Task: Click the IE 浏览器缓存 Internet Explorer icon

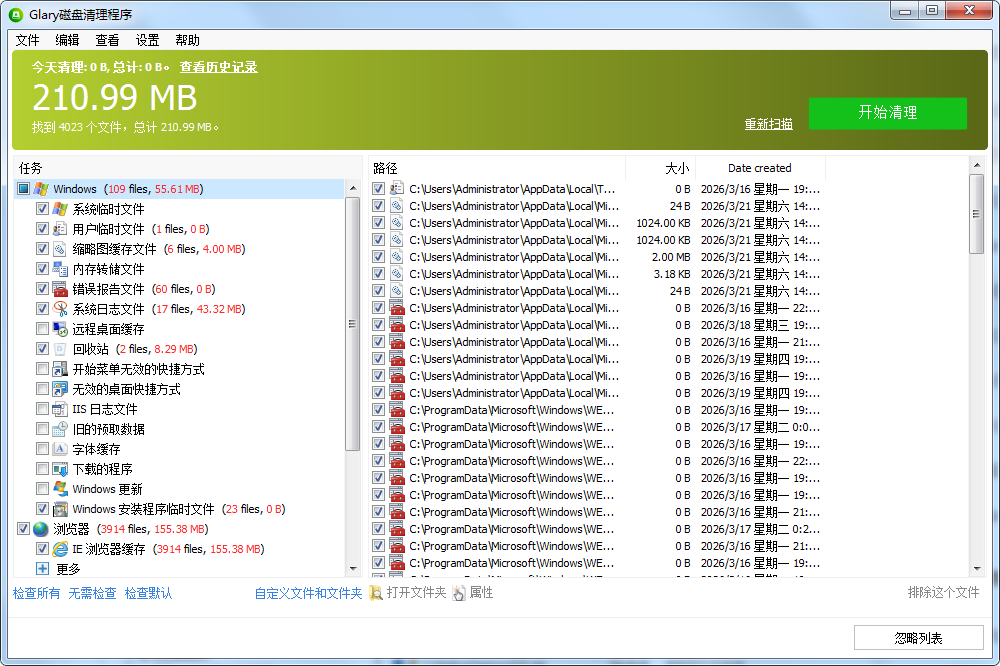Action: pyautogui.click(x=60, y=549)
